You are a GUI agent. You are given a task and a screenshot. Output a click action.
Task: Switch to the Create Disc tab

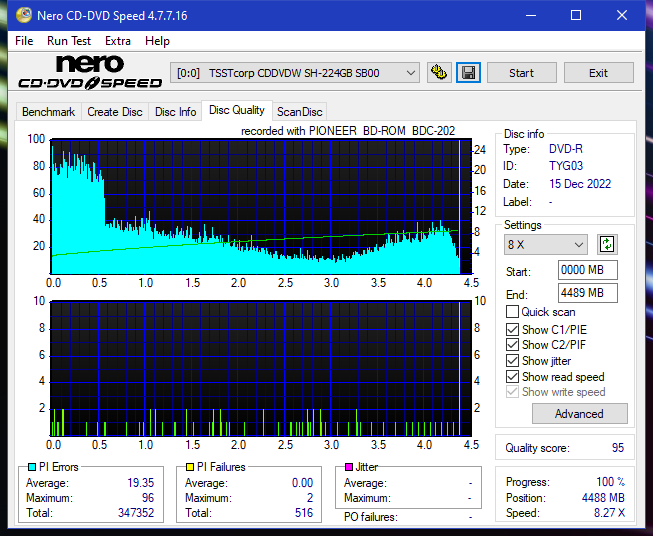point(115,112)
